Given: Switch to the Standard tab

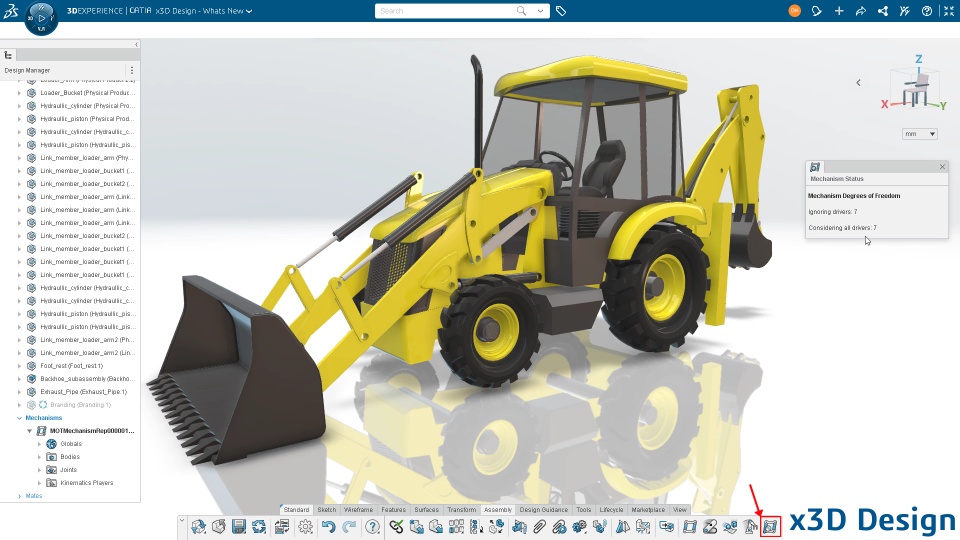Looking at the screenshot, I should click(x=296, y=509).
